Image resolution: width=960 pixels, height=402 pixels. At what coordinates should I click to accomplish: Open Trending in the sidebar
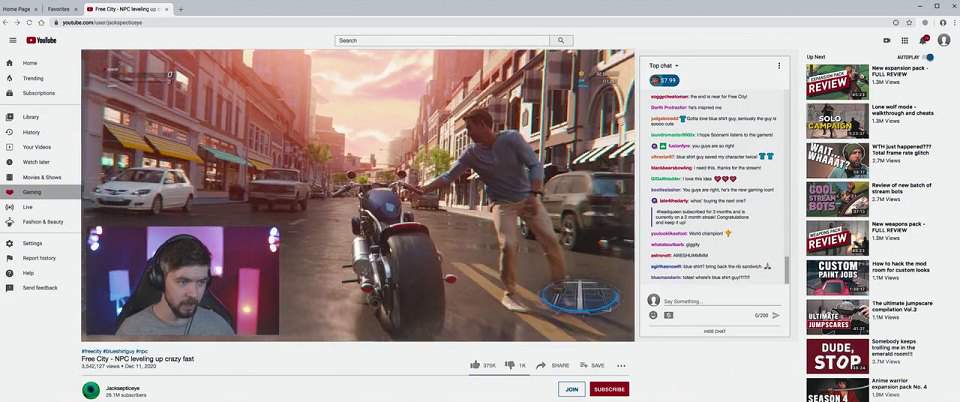pos(40,78)
